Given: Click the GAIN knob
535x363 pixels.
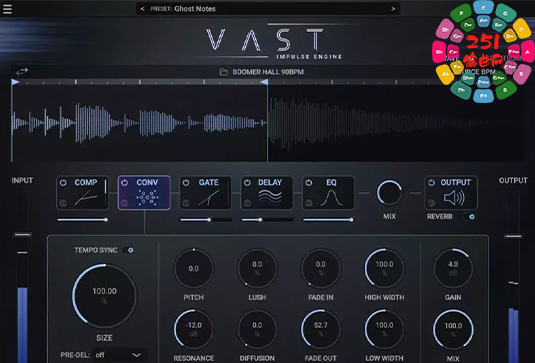Looking at the screenshot, I should [453, 269].
